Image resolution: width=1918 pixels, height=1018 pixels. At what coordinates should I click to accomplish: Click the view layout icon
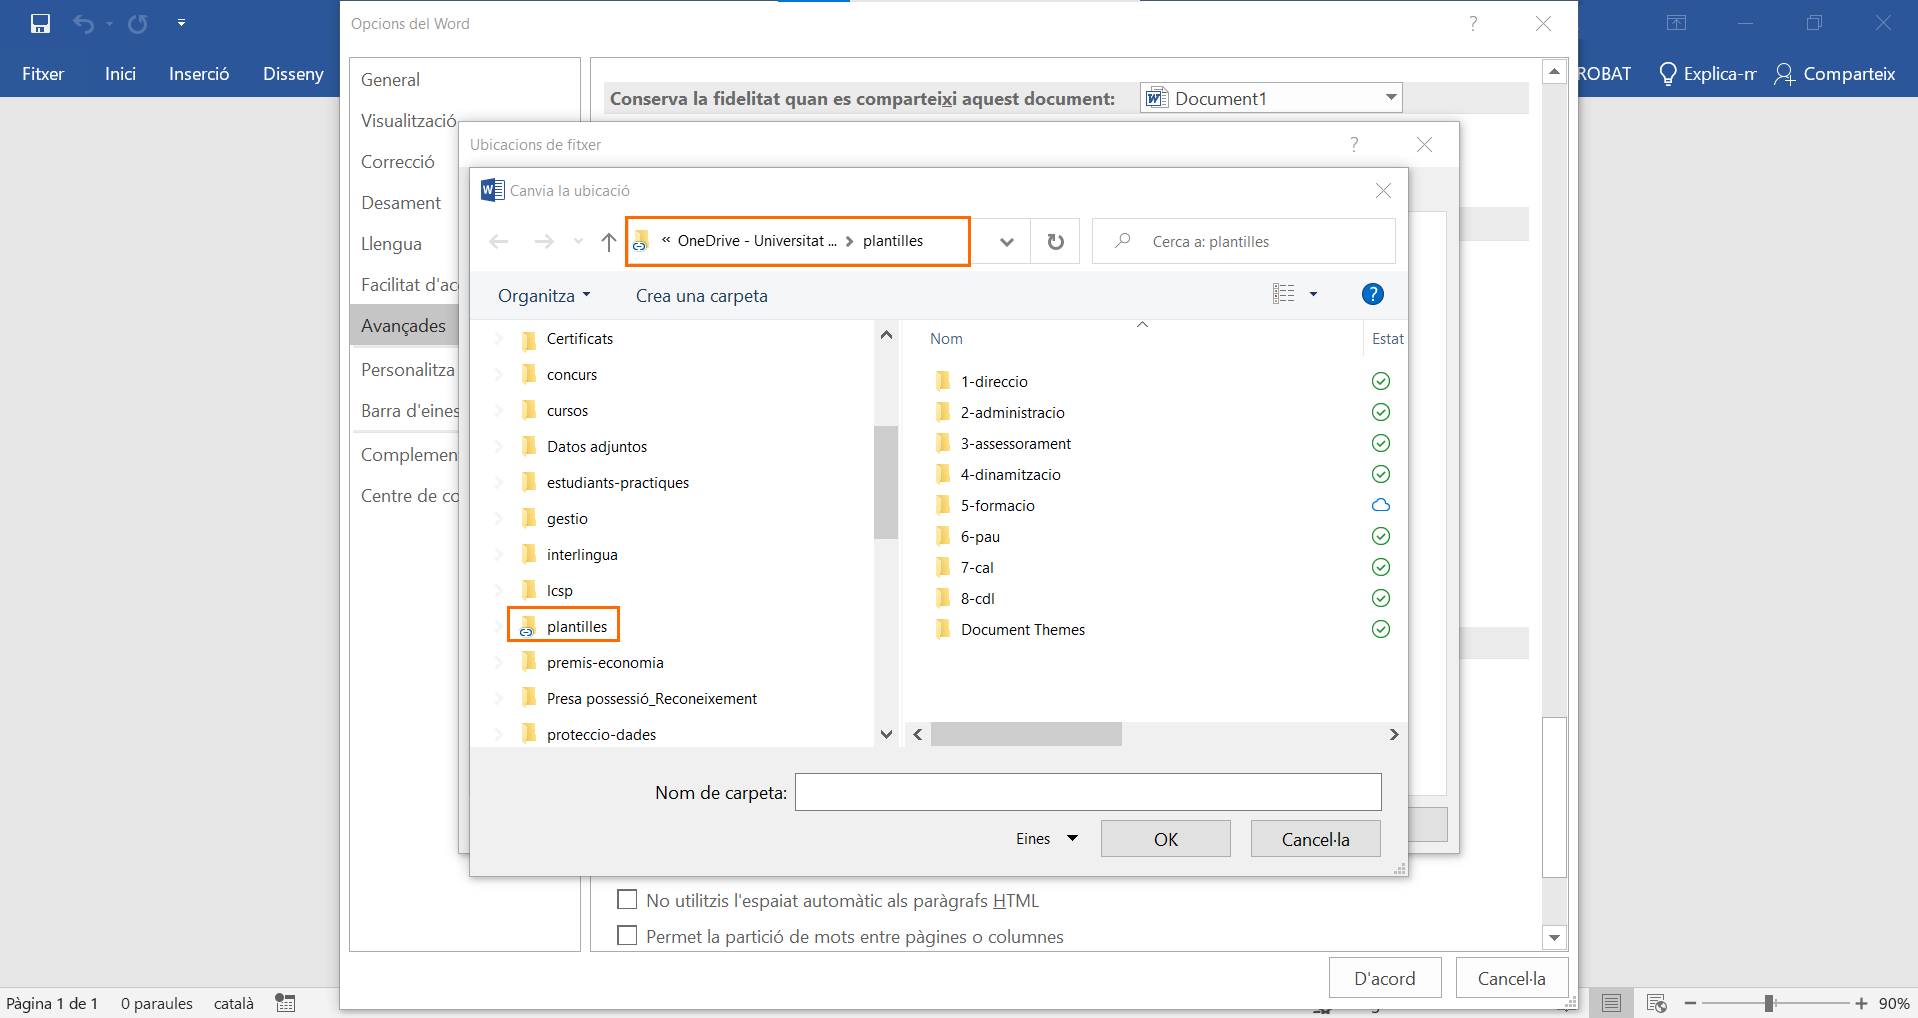(1284, 294)
